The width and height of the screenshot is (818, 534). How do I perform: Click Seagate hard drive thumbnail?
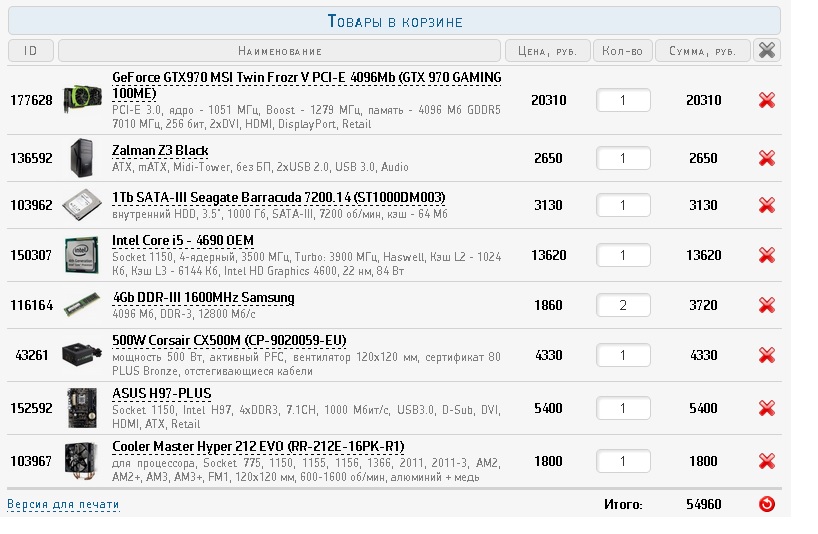click(x=82, y=205)
